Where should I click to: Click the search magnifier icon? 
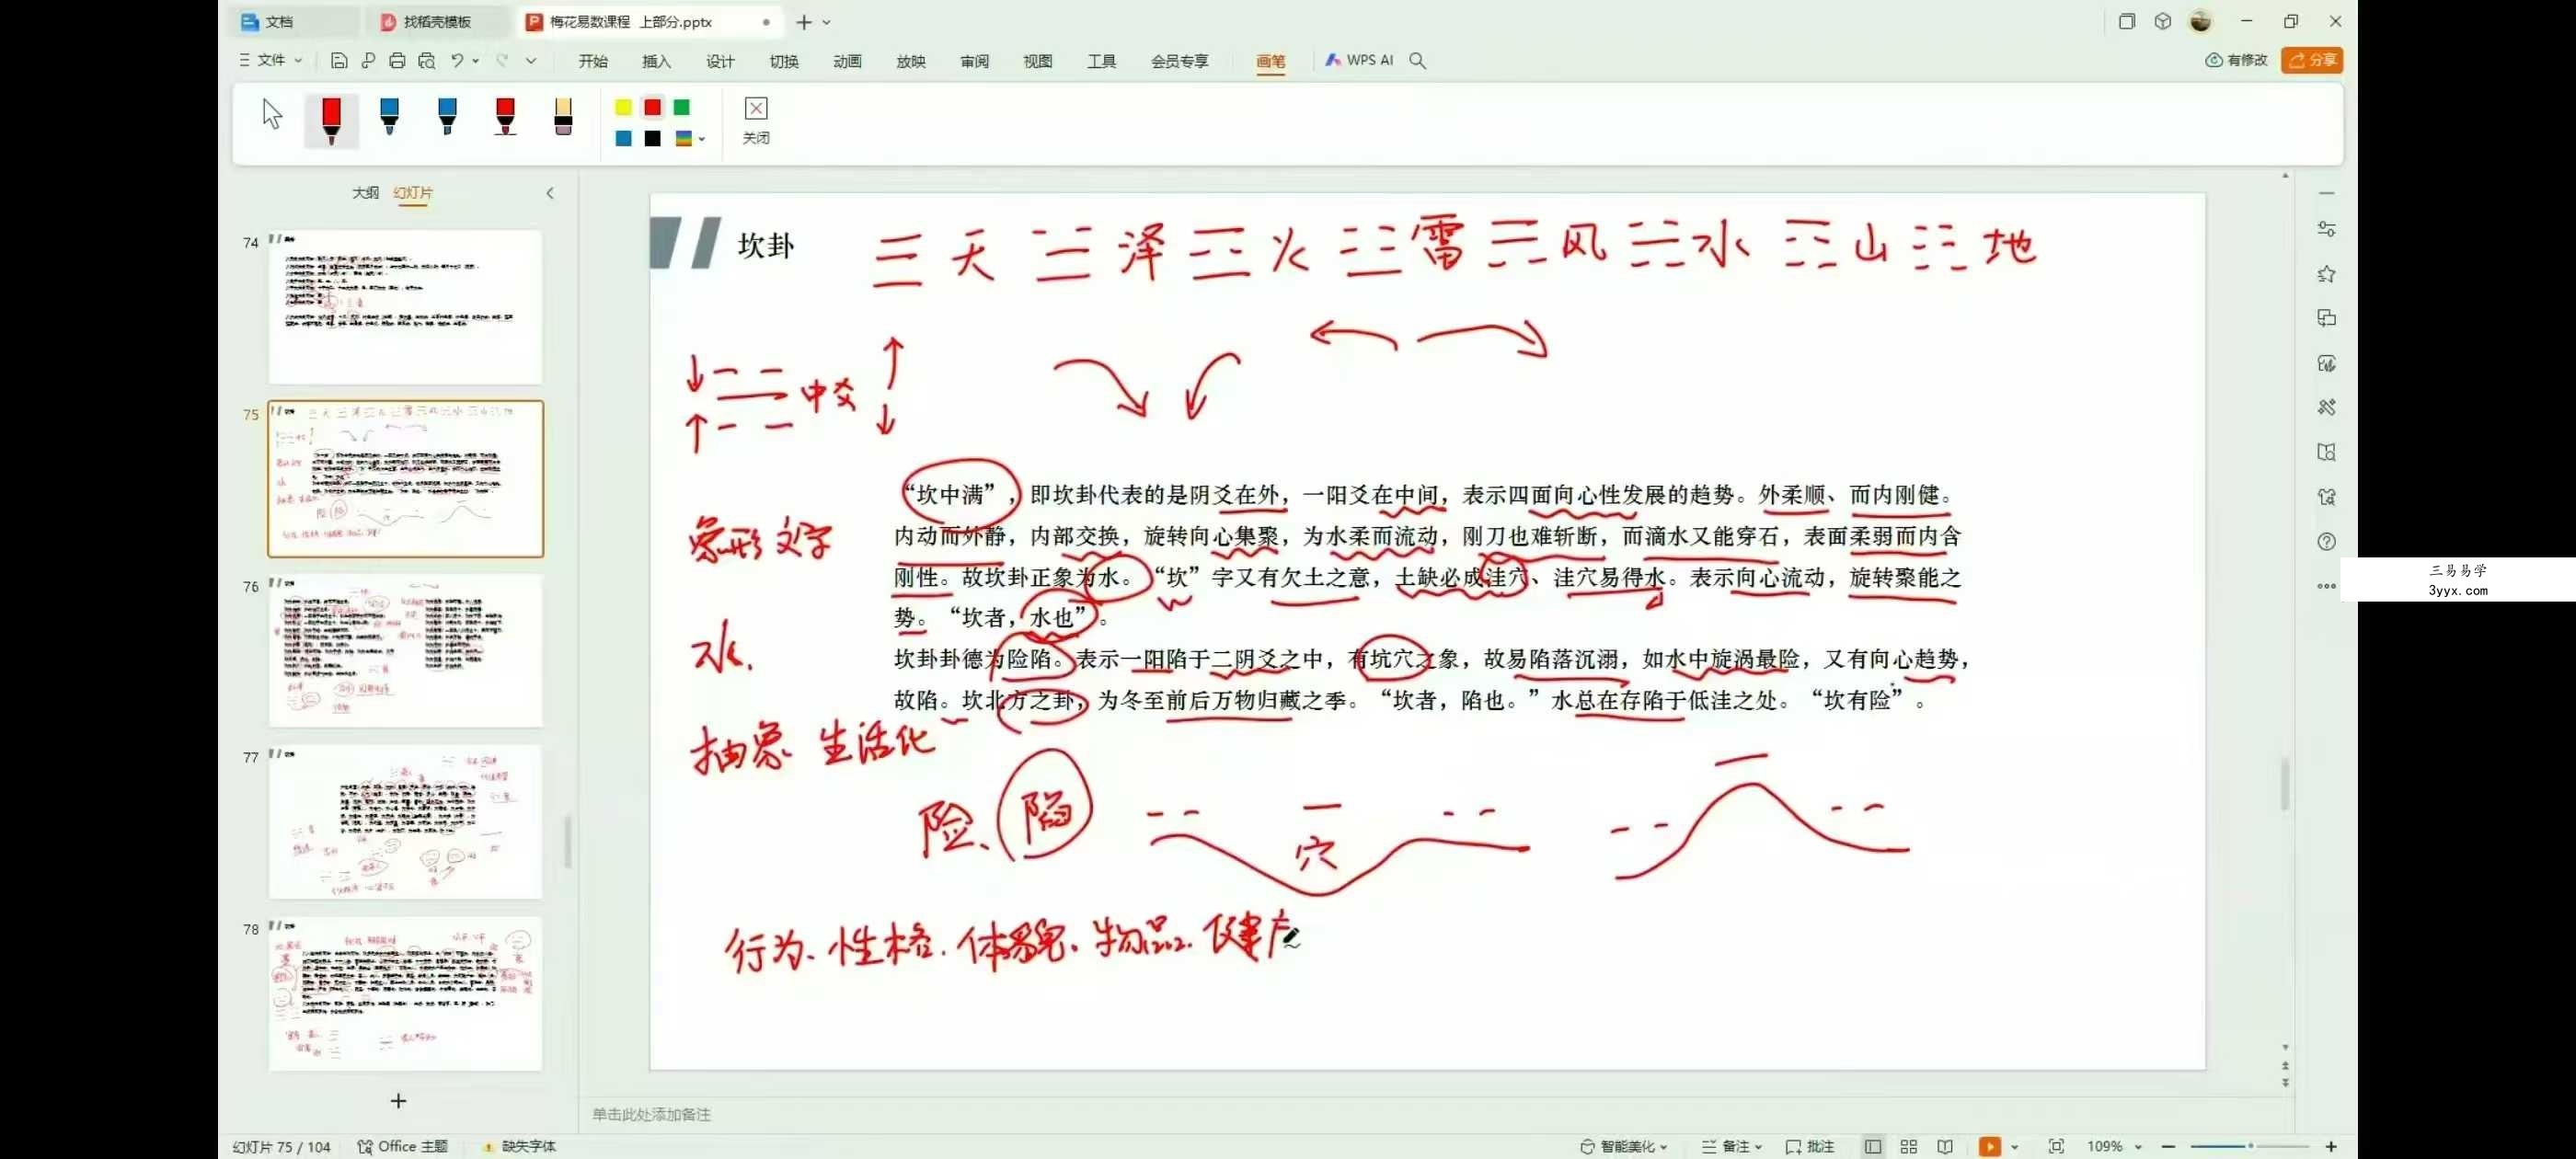pos(1418,61)
